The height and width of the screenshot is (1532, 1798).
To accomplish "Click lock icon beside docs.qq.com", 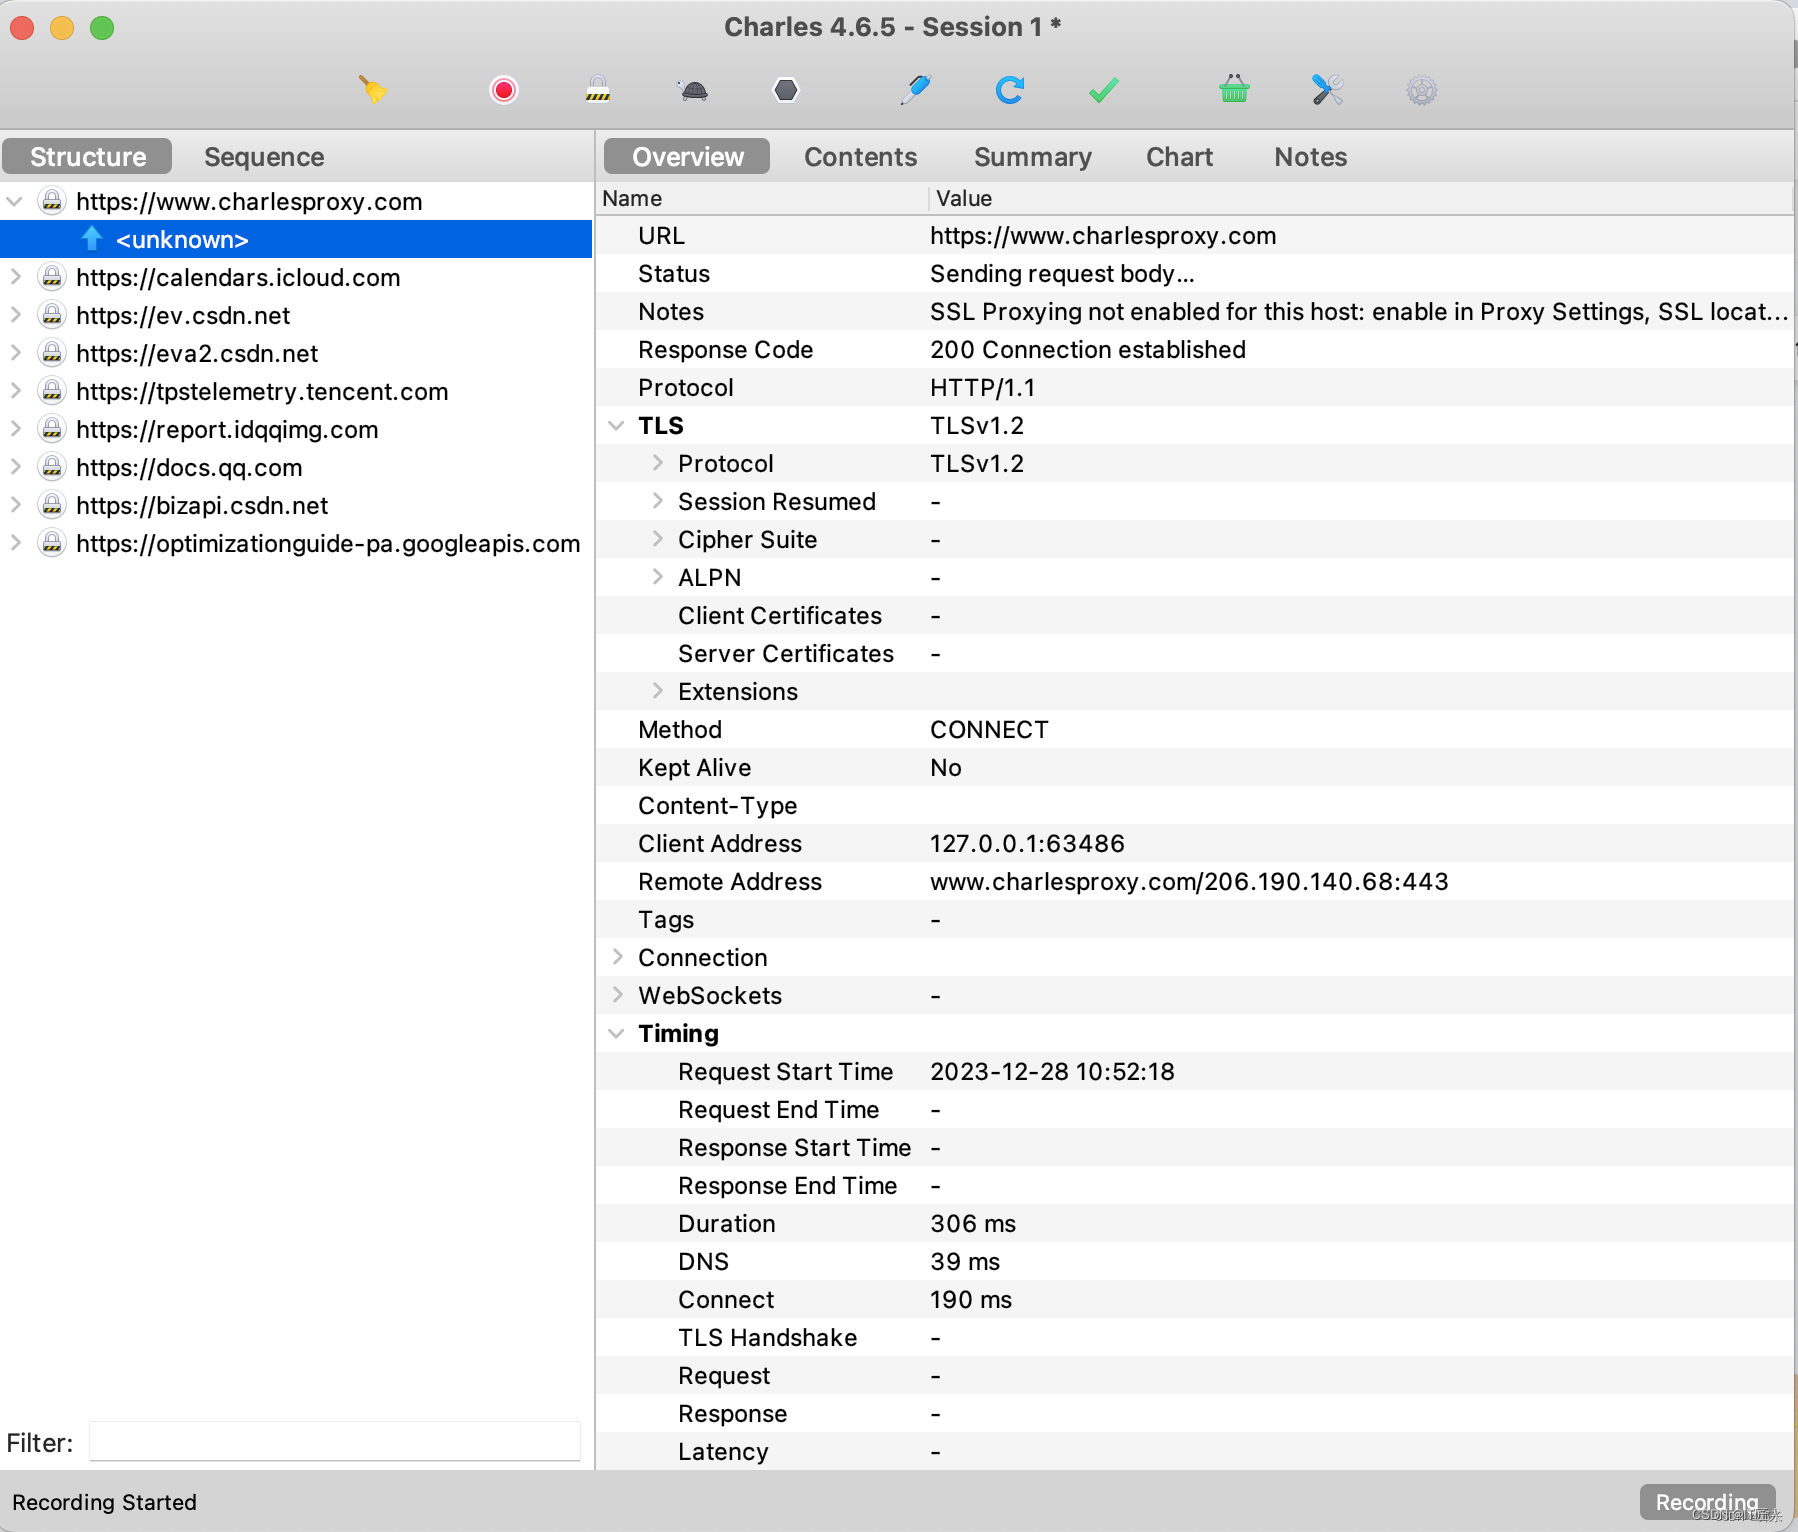I will pyautogui.click(x=52, y=467).
